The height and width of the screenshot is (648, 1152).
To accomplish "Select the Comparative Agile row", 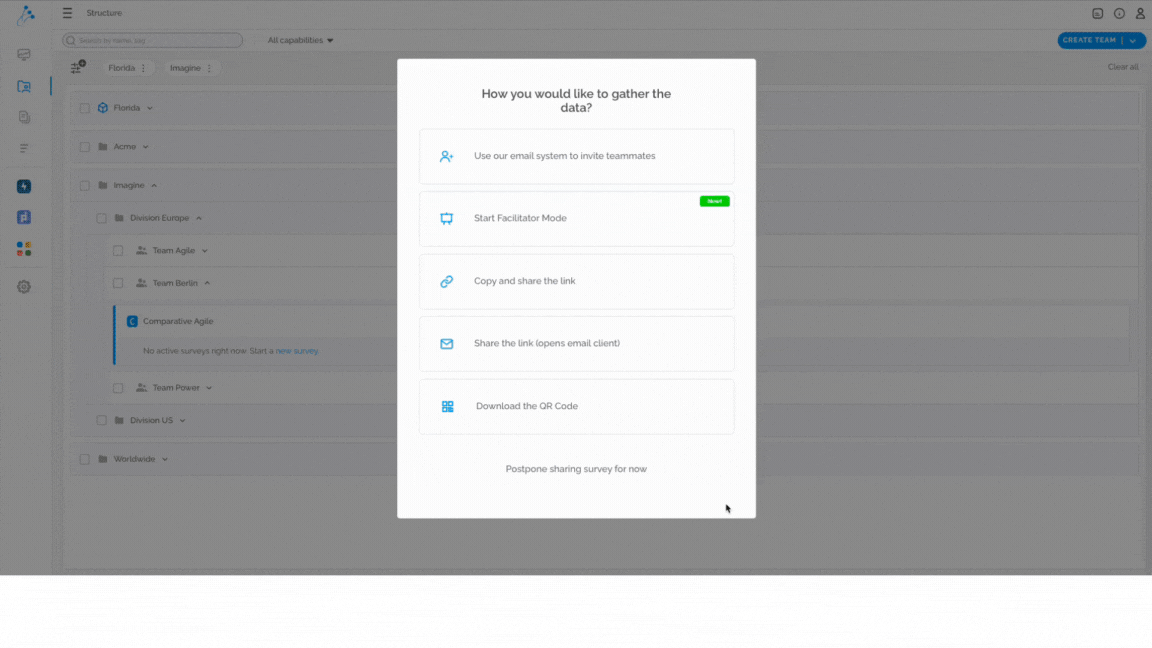I will [x=622, y=321].
